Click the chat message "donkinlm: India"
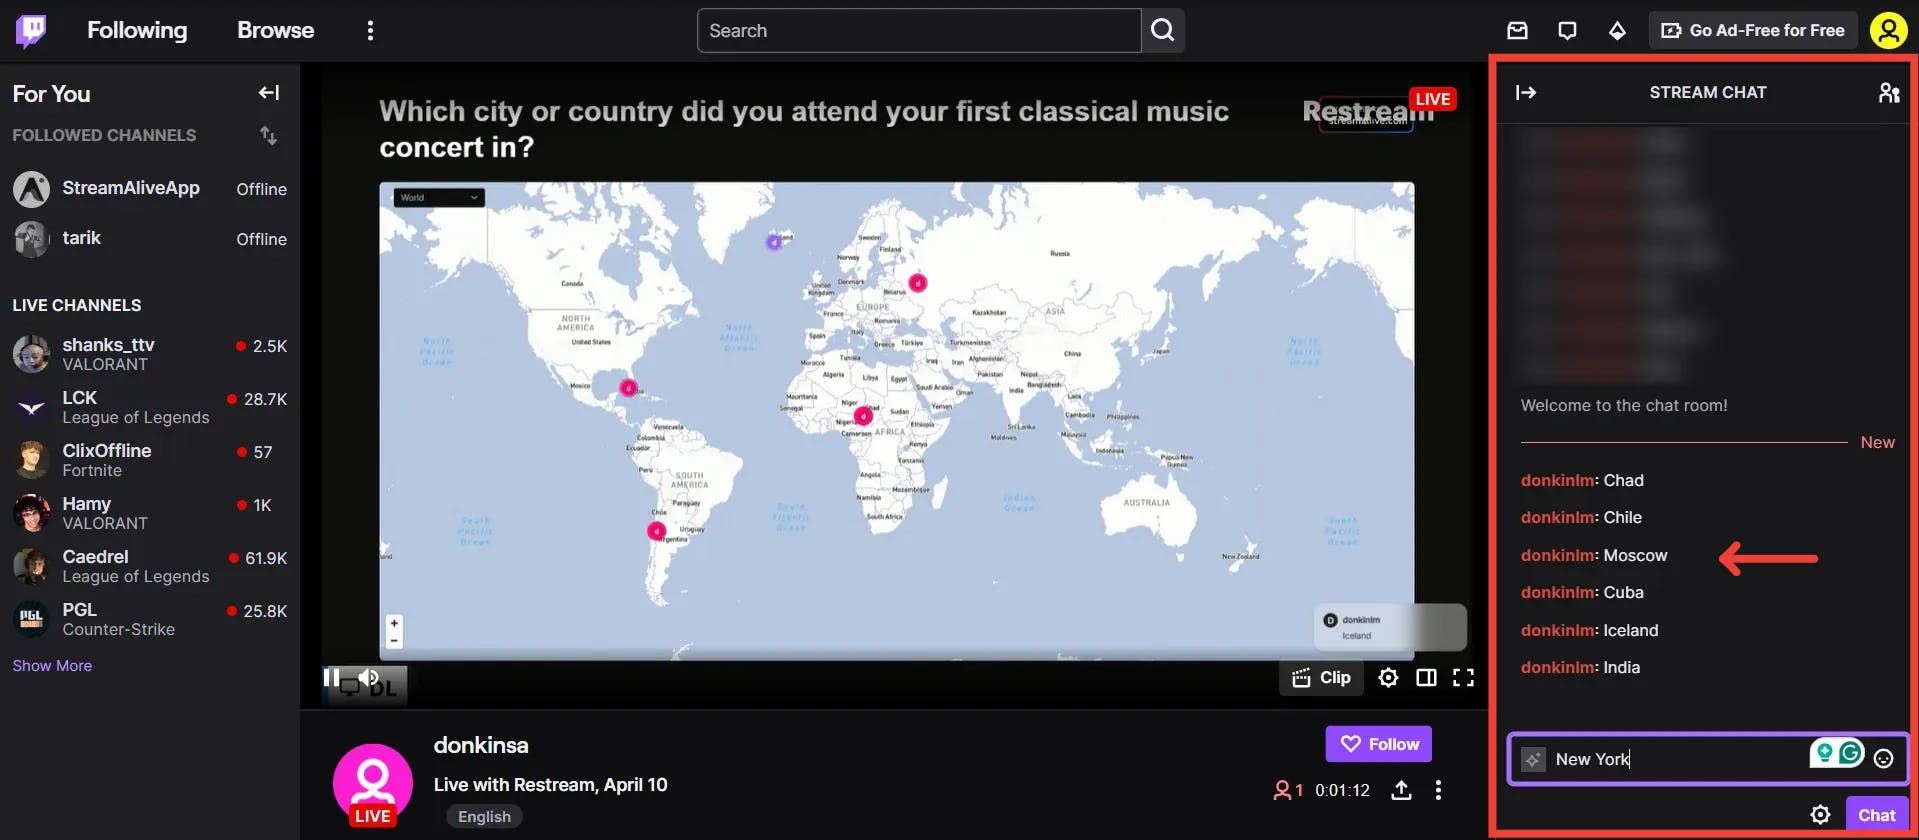 [x=1580, y=668]
